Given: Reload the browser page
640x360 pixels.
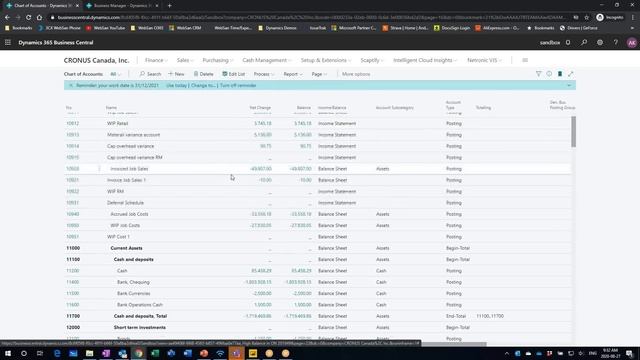Looking at the screenshot, I should click(28, 18).
